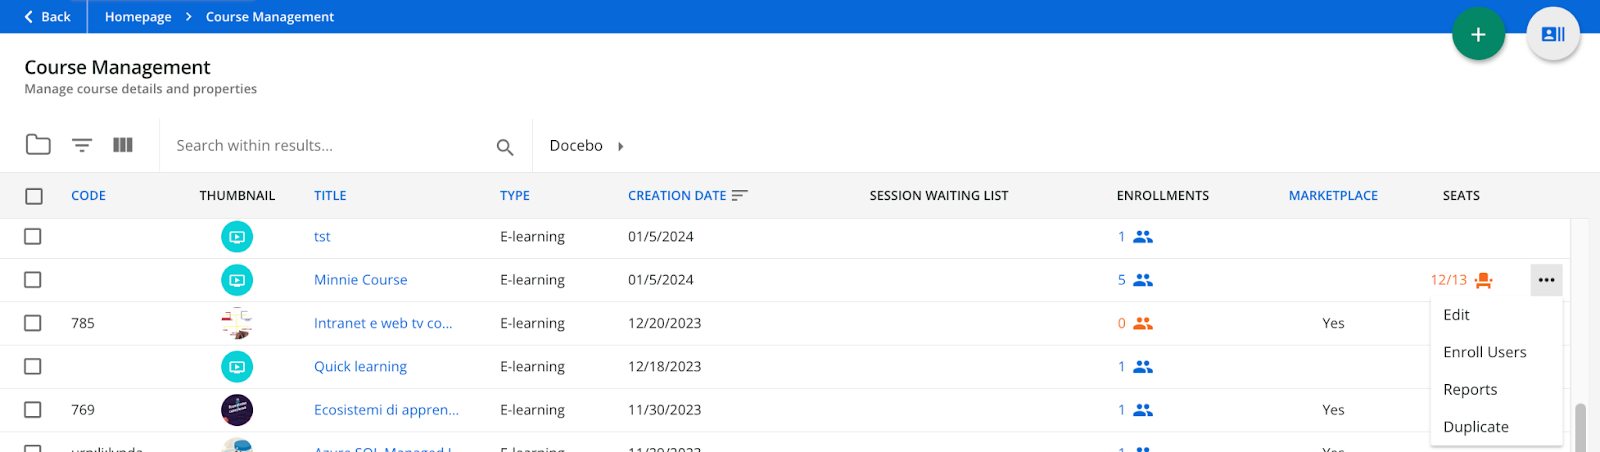Click the green plus add course button
1600x452 pixels.
click(x=1478, y=34)
